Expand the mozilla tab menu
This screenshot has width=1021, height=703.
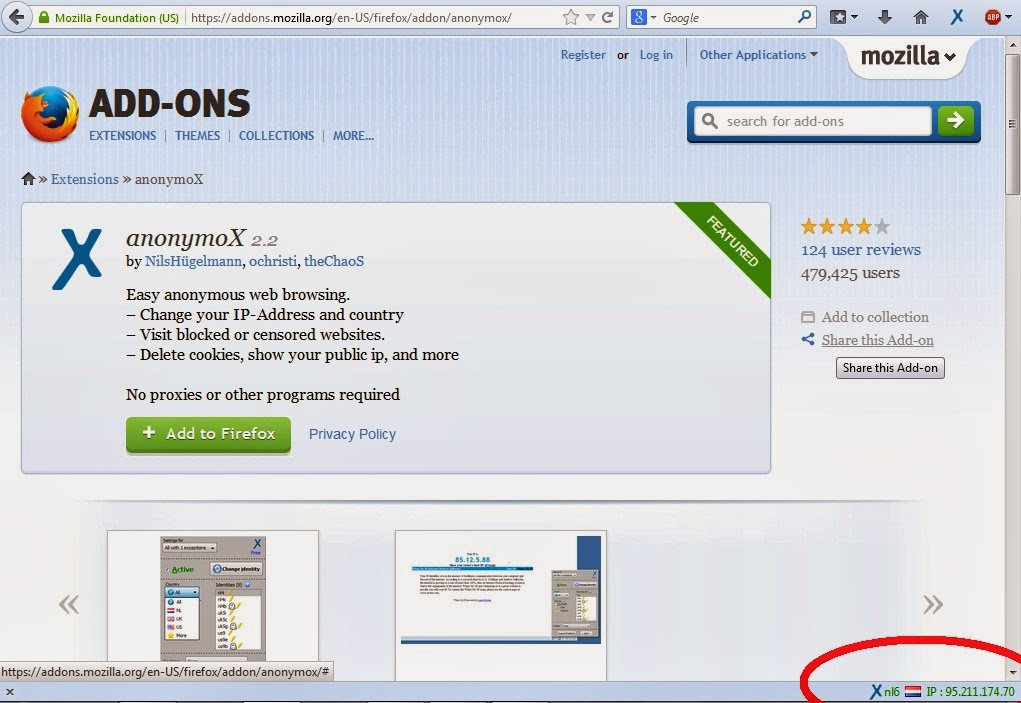[908, 57]
